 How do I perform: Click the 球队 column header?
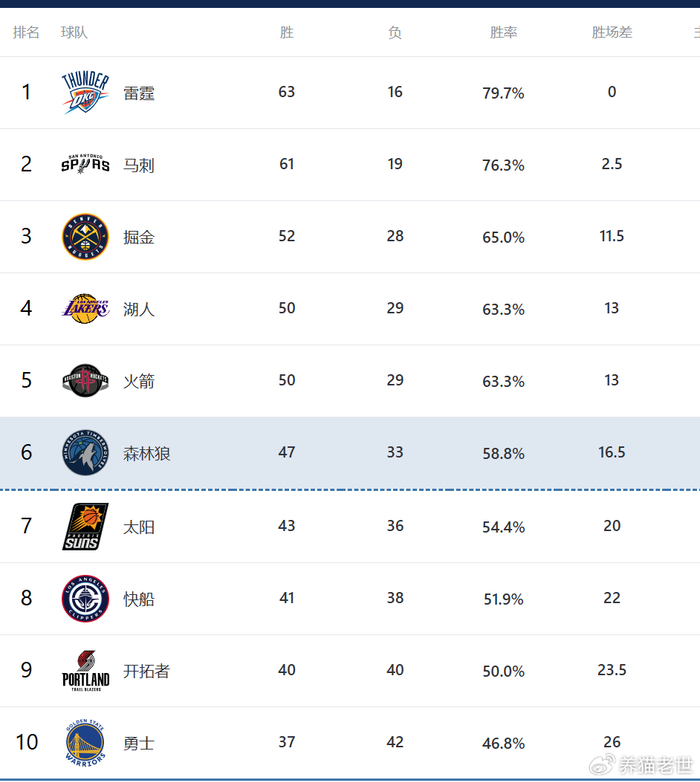coord(74,33)
